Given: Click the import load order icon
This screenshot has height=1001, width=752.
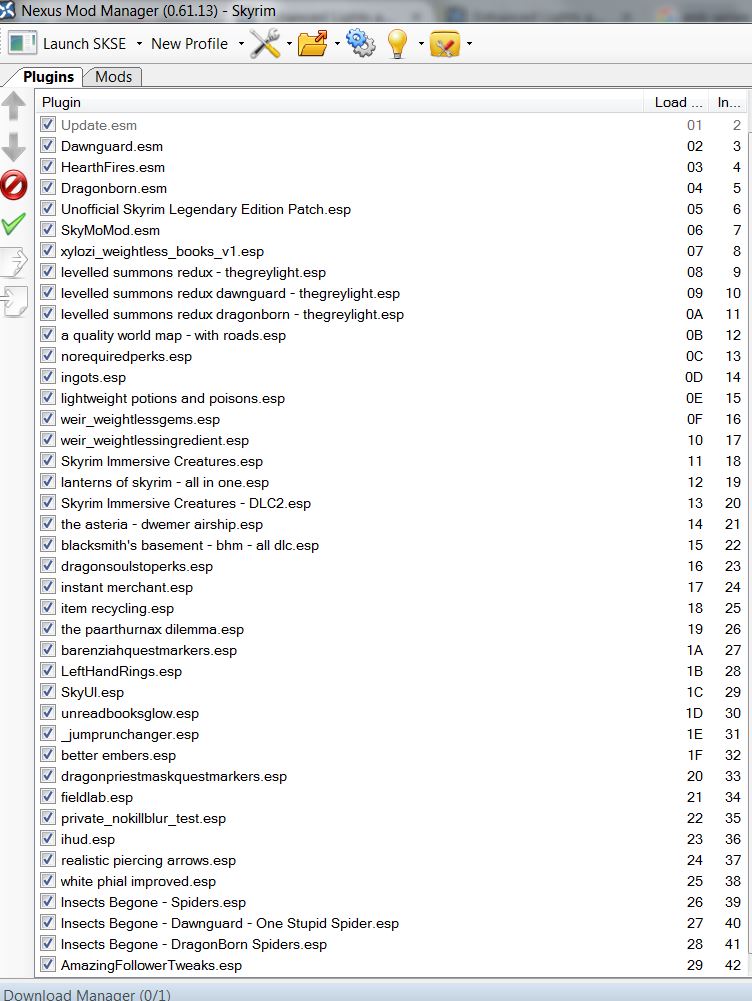Looking at the screenshot, I should (13, 301).
